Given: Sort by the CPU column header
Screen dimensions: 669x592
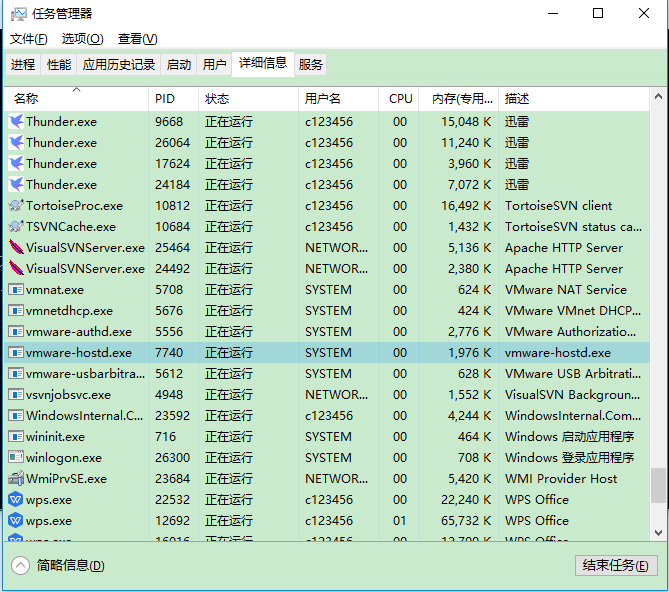Looking at the screenshot, I should pos(398,99).
